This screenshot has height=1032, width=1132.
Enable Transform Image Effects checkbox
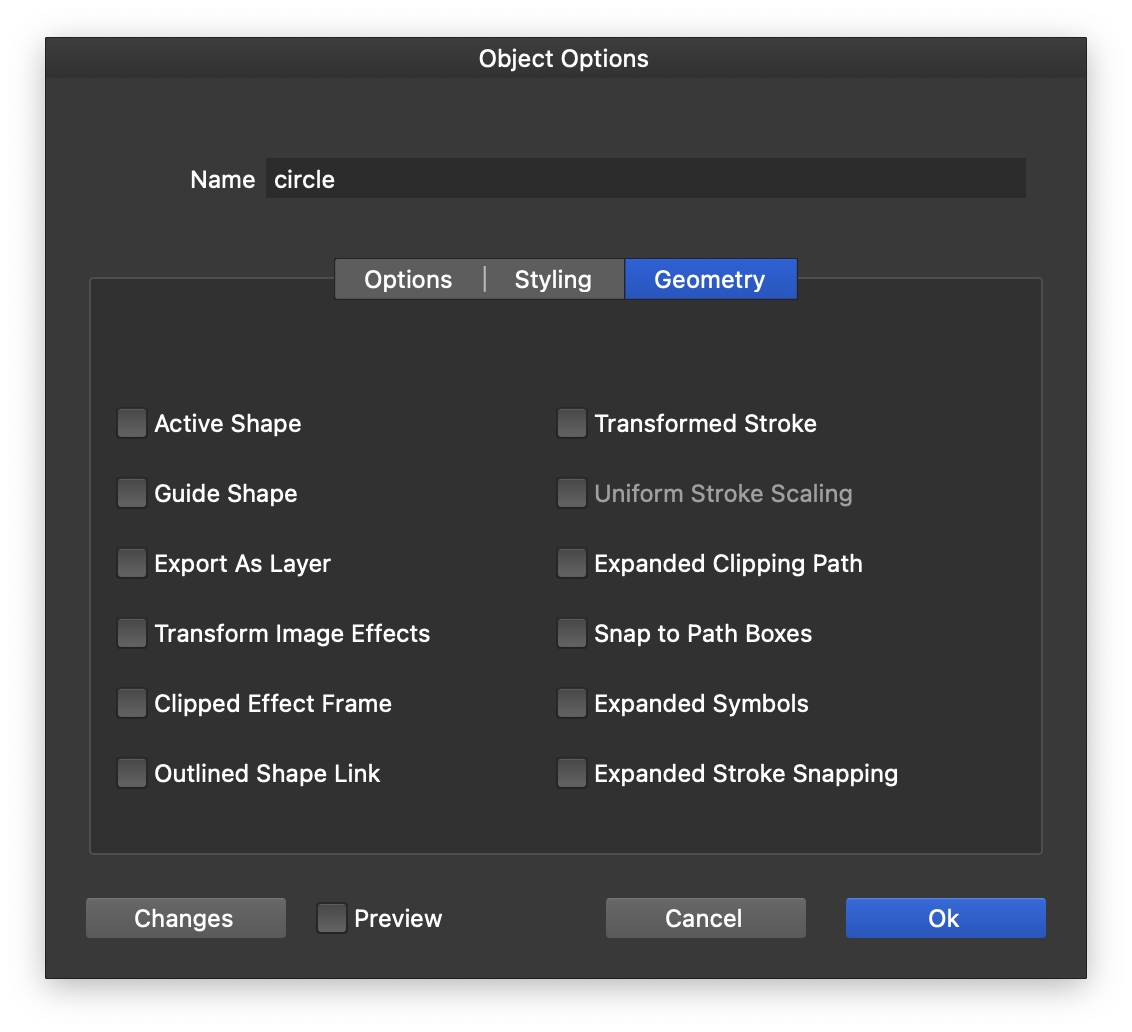(x=132, y=634)
